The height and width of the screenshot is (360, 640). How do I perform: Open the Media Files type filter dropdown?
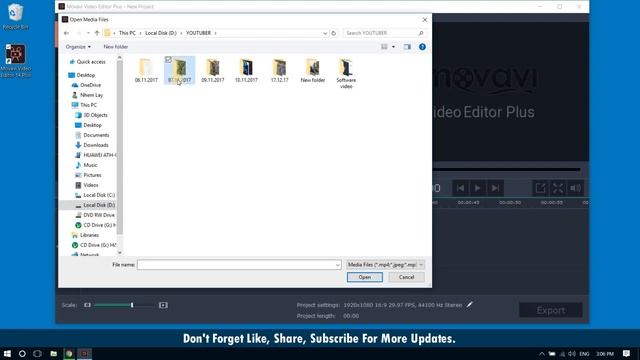385,265
